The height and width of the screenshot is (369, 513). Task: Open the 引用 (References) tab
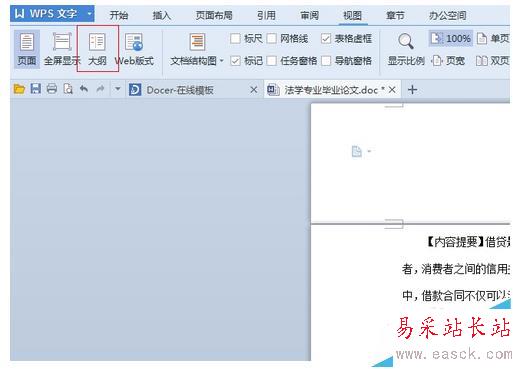pyautogui.click(x=266, y=15)
